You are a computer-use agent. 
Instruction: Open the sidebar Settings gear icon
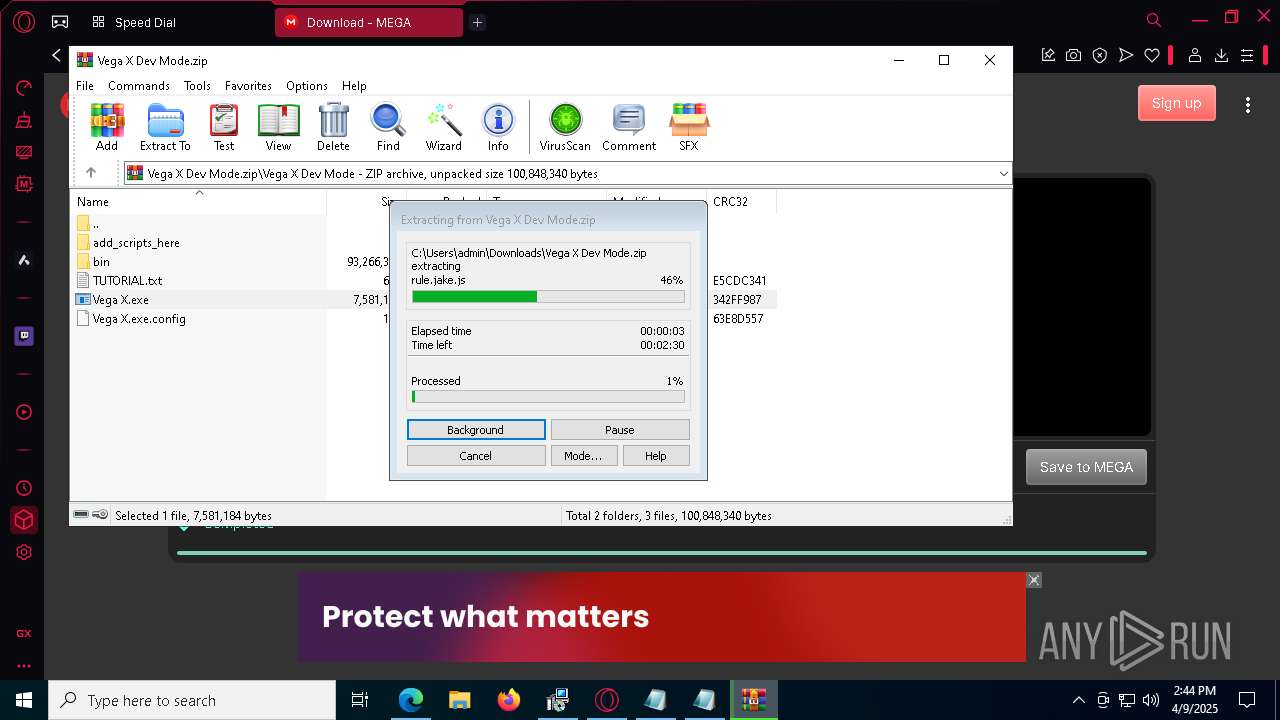click(24, 552)
